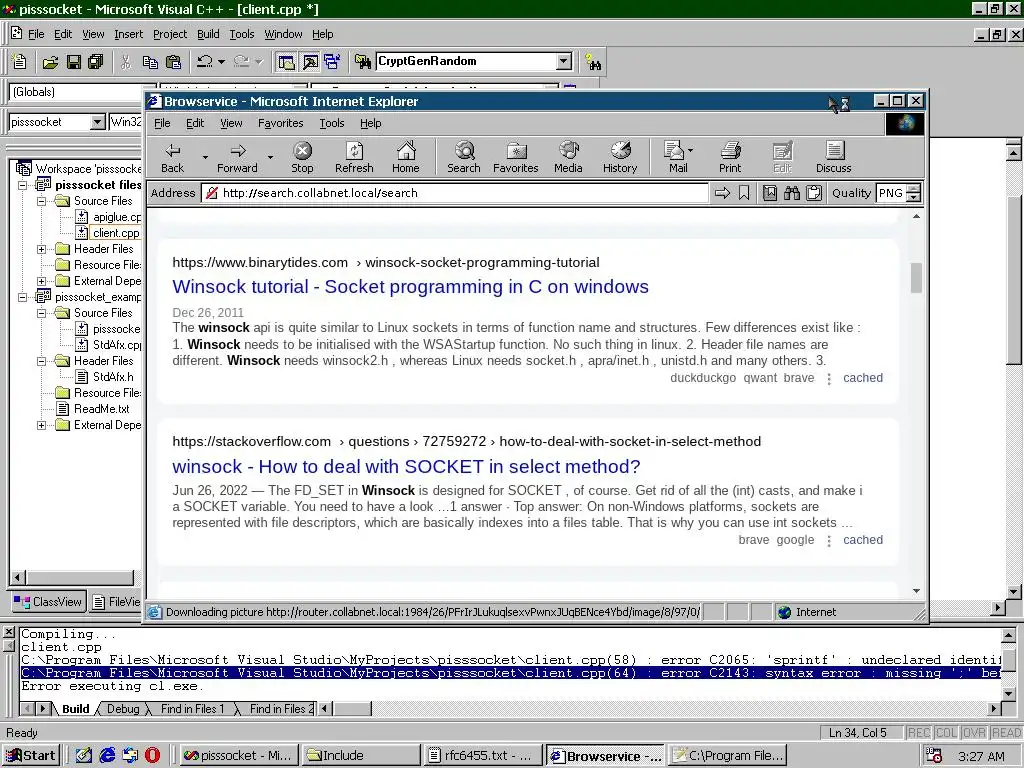Collapse the pisssocket files tree node
The height and width of the screenshot is (768, 1024).
(x=23, y=185)
